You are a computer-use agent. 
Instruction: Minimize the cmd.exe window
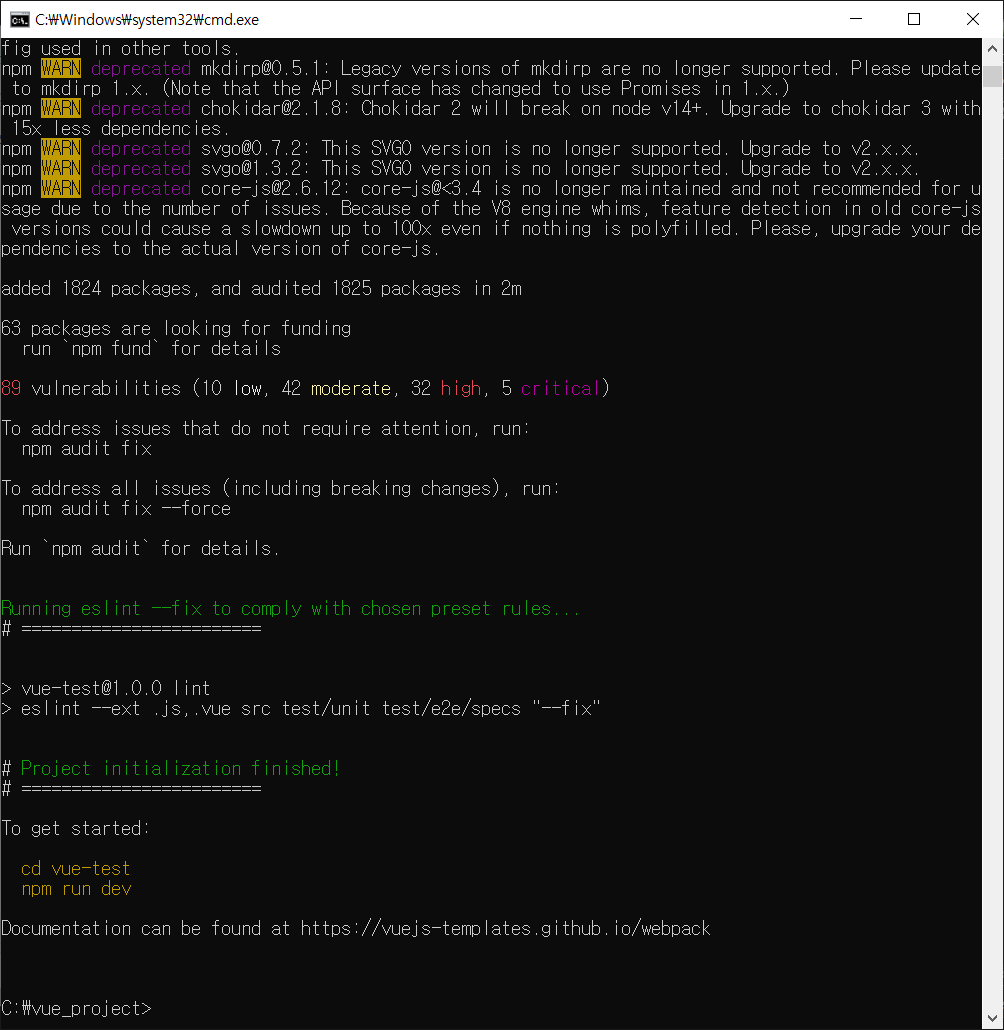point(856,19)
